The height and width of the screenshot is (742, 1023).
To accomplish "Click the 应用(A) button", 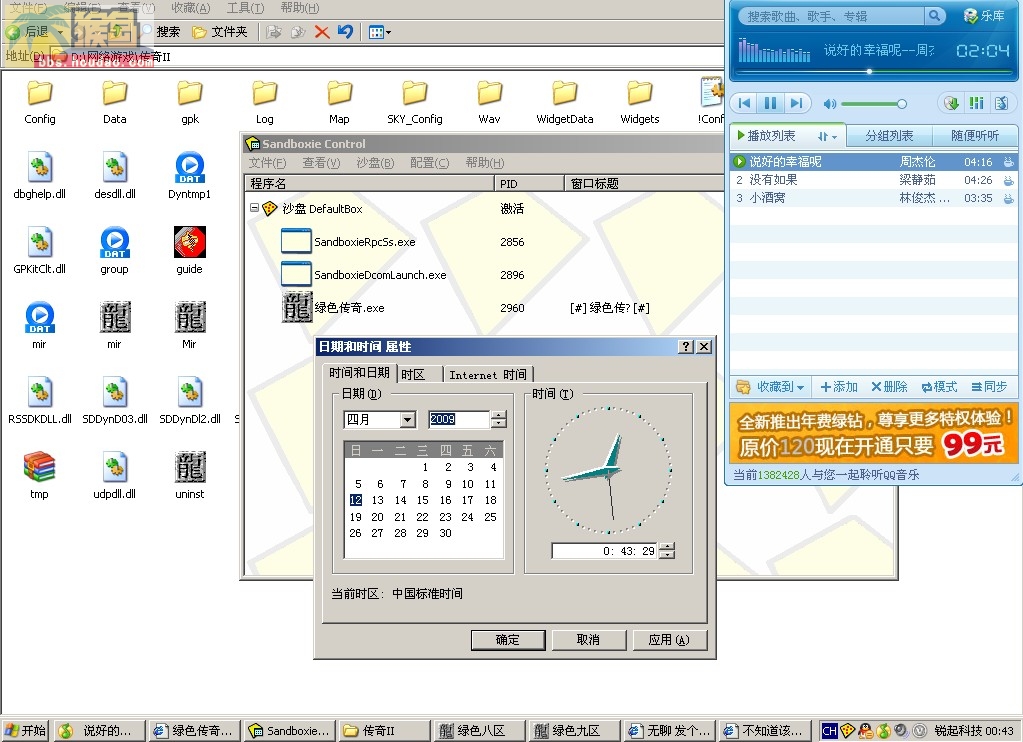I will 669,640.
